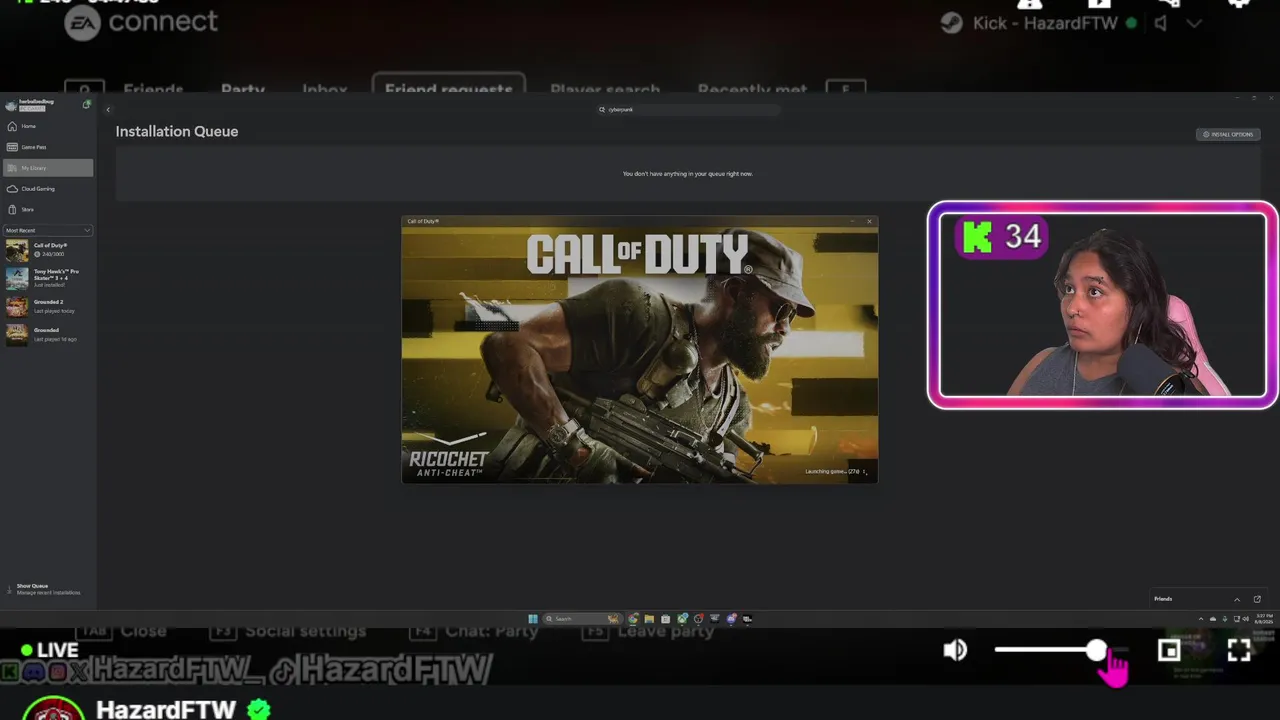Select Grounded, last played 1d ago
Screen dimensions: 1280x720
click(x=47, y=334)
